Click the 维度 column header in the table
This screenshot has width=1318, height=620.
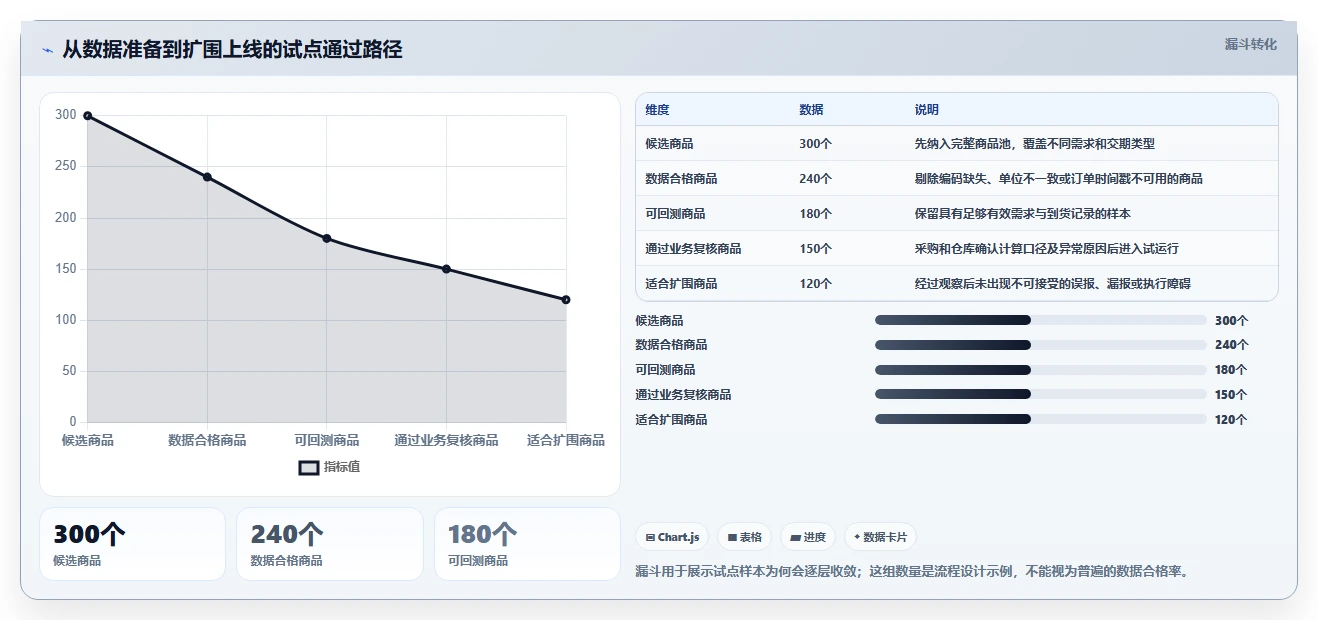point(657,110)
